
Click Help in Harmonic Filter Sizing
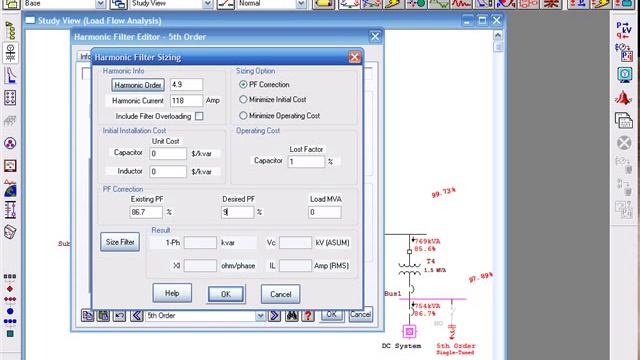coord(172,293)
